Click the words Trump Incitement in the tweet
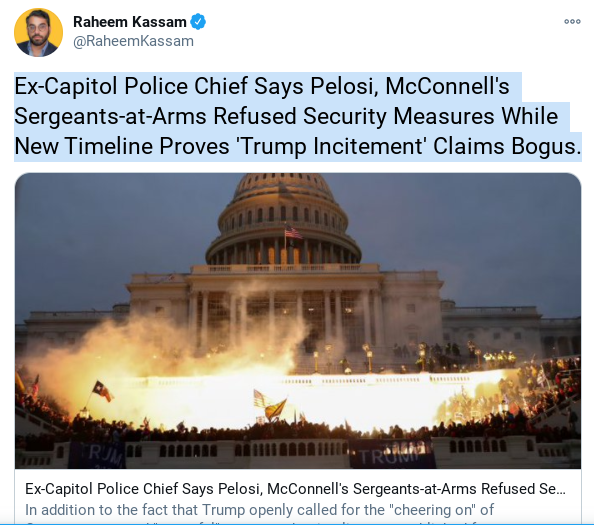594x525 pixels. coord(330,146)
